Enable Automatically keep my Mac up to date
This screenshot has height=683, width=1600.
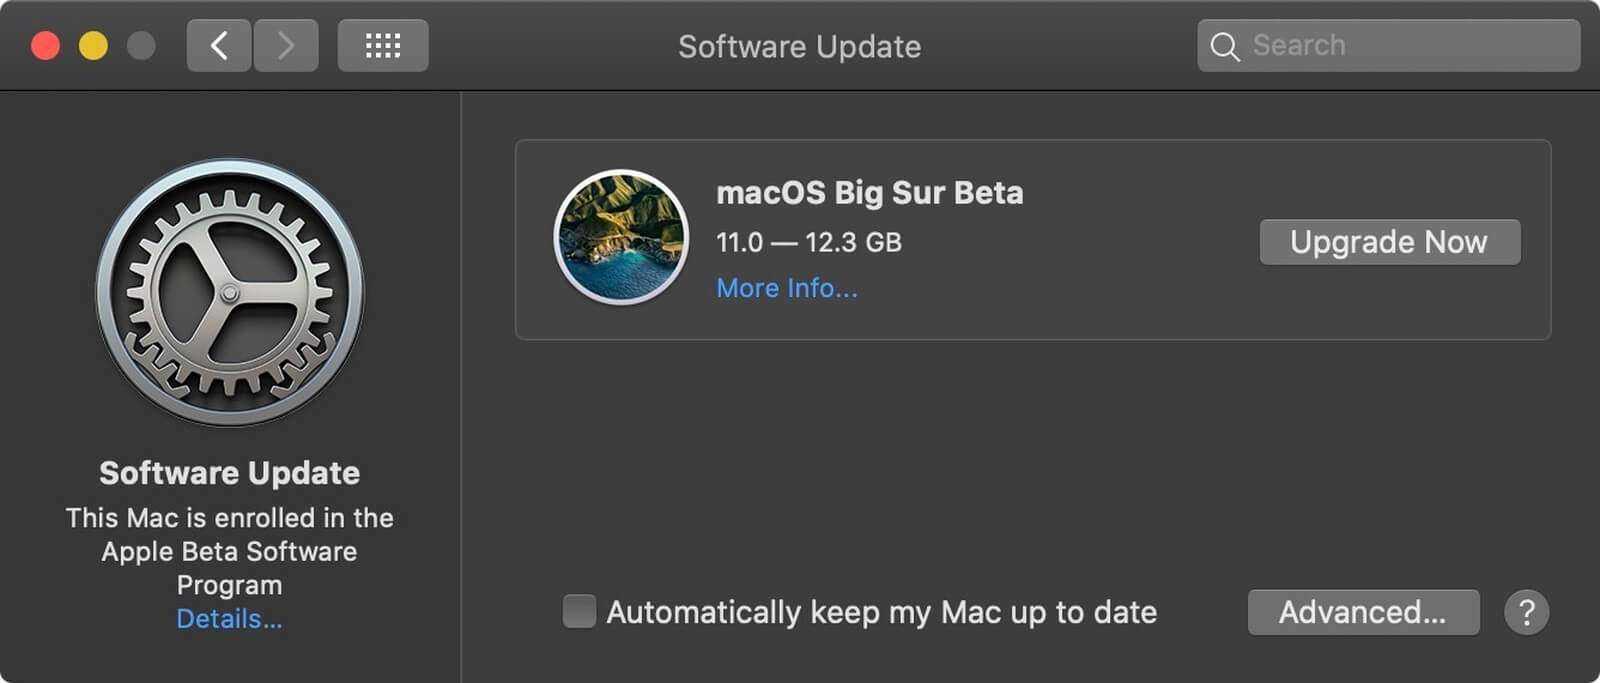[579, 611]
